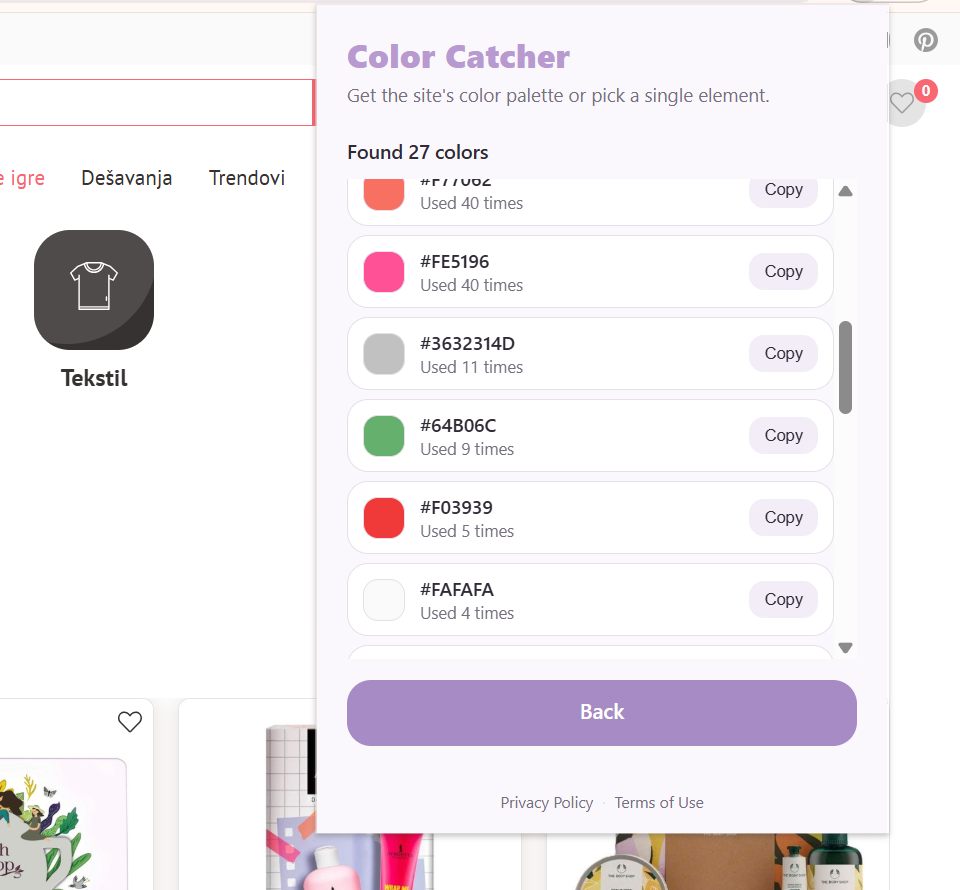
Task: Click the '#FAFAFA' hex code text
Action: [x=457, y=590]
